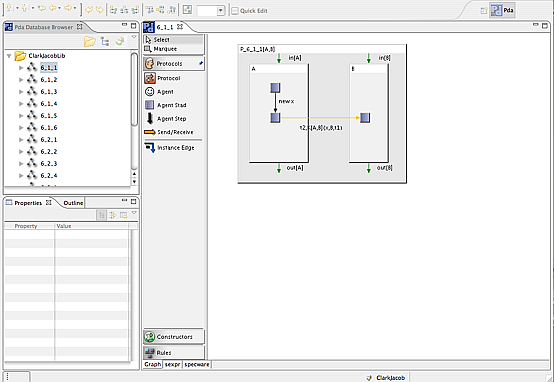Image resolution: width=554 pixels, height=382 pixels.
Task: Pin the Protocols palette drawer
Action: pyautogui.click(x=201, y=63)
